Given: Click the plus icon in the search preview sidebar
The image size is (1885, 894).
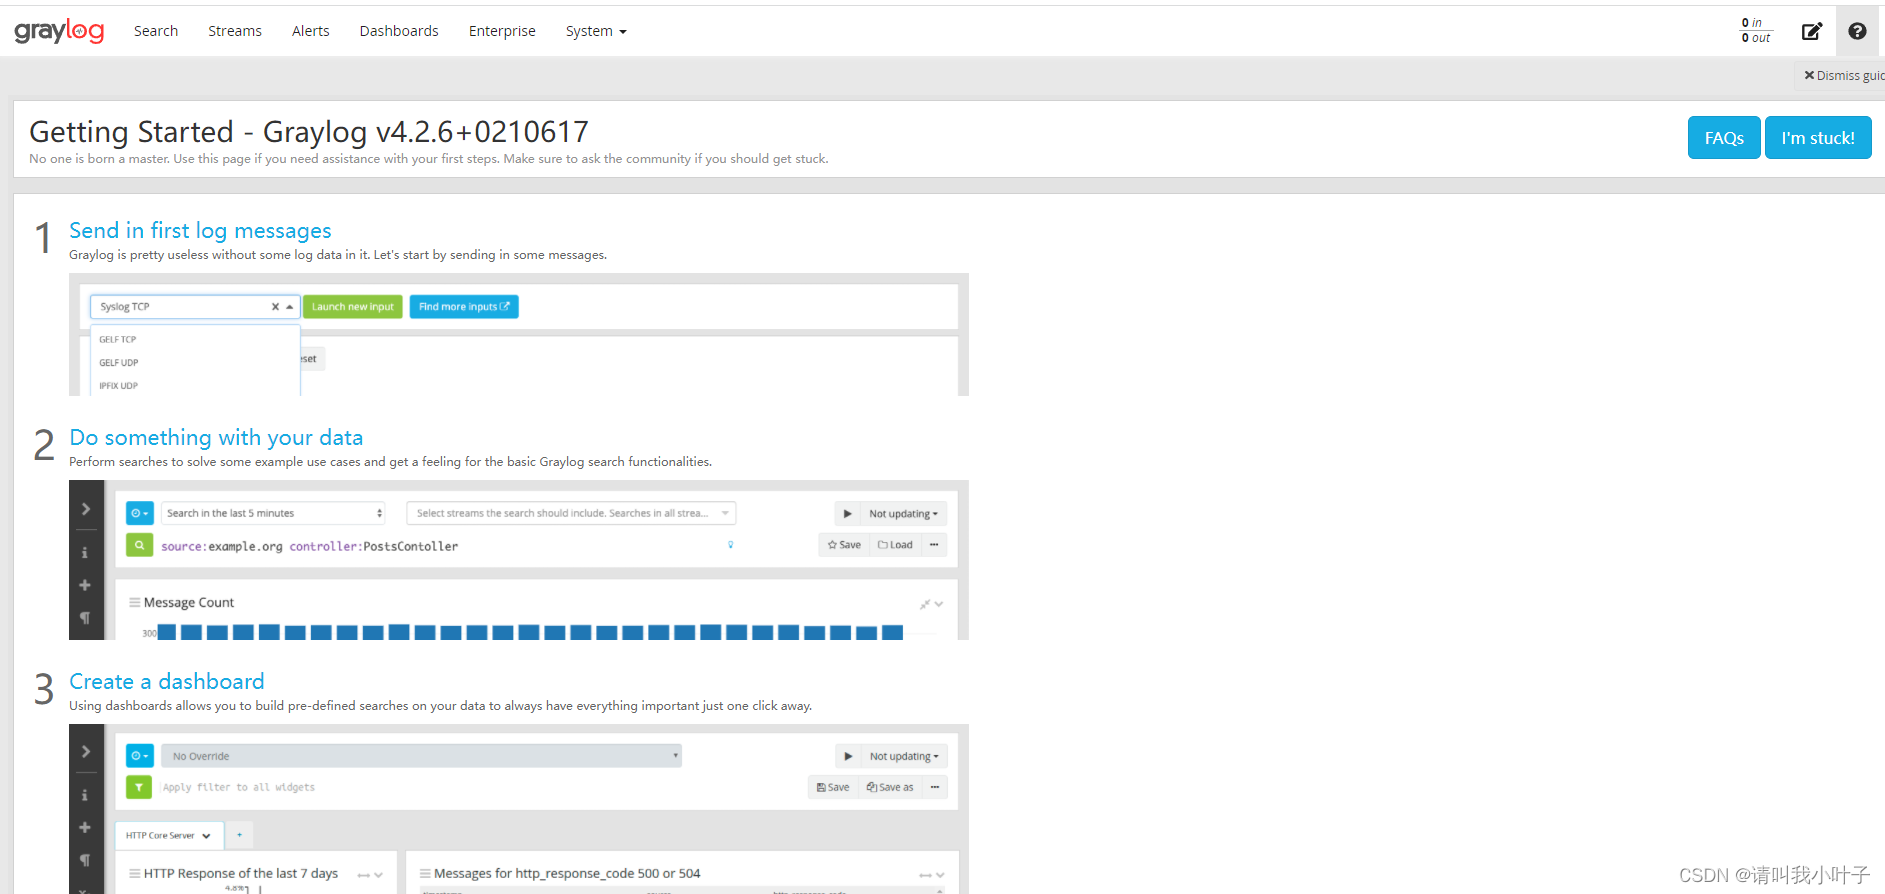Looking at the screenshot, I should click(x=85, y=585).
